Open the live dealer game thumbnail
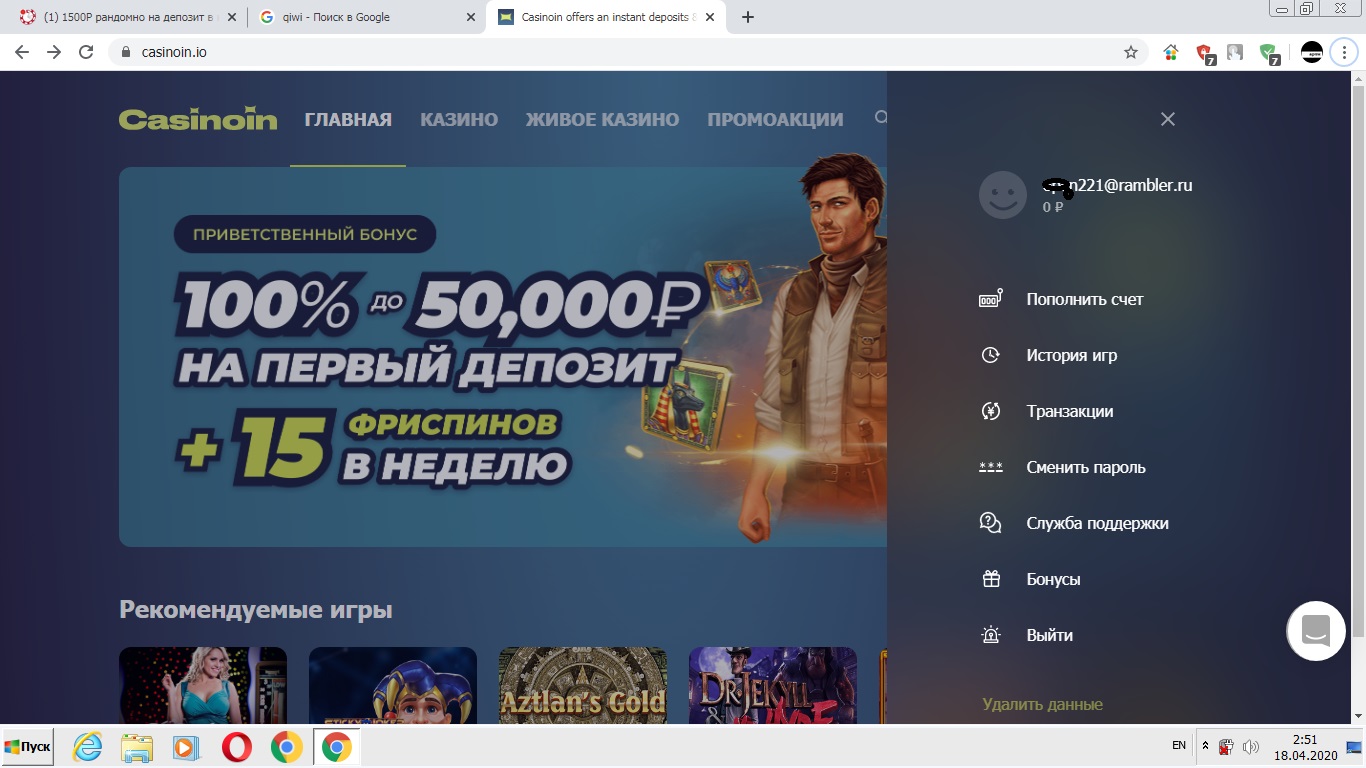The image size is (1366, 768). pos(203,685)
